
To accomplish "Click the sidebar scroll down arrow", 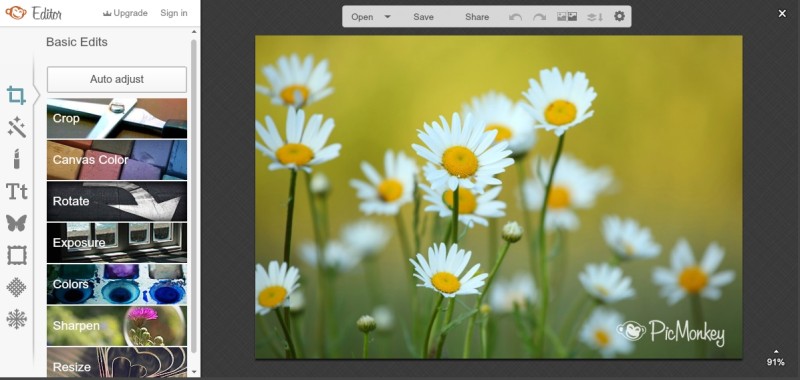I will [193, 372].
